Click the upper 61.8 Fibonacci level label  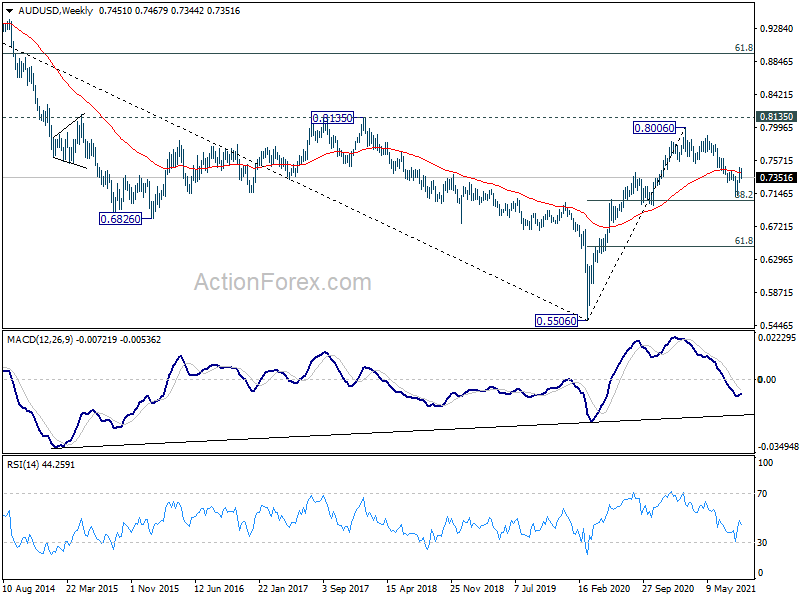pos(743,47)
